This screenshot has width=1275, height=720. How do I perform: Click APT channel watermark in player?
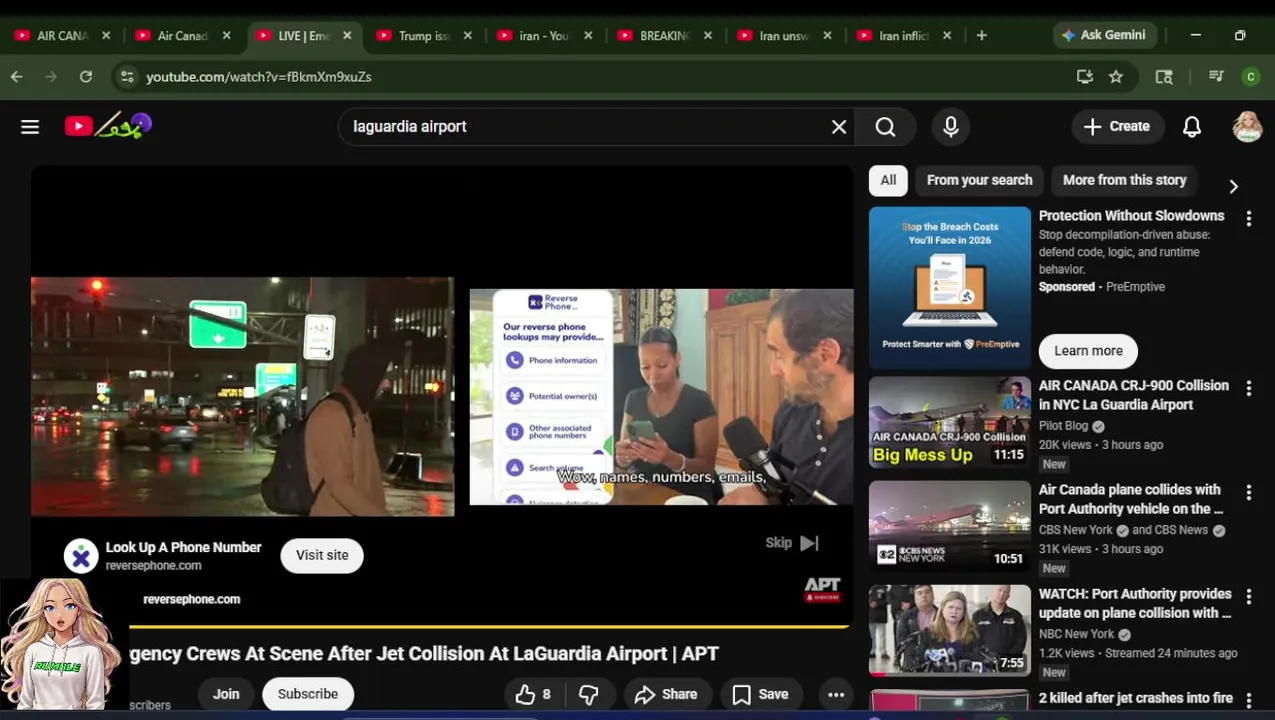822,589
